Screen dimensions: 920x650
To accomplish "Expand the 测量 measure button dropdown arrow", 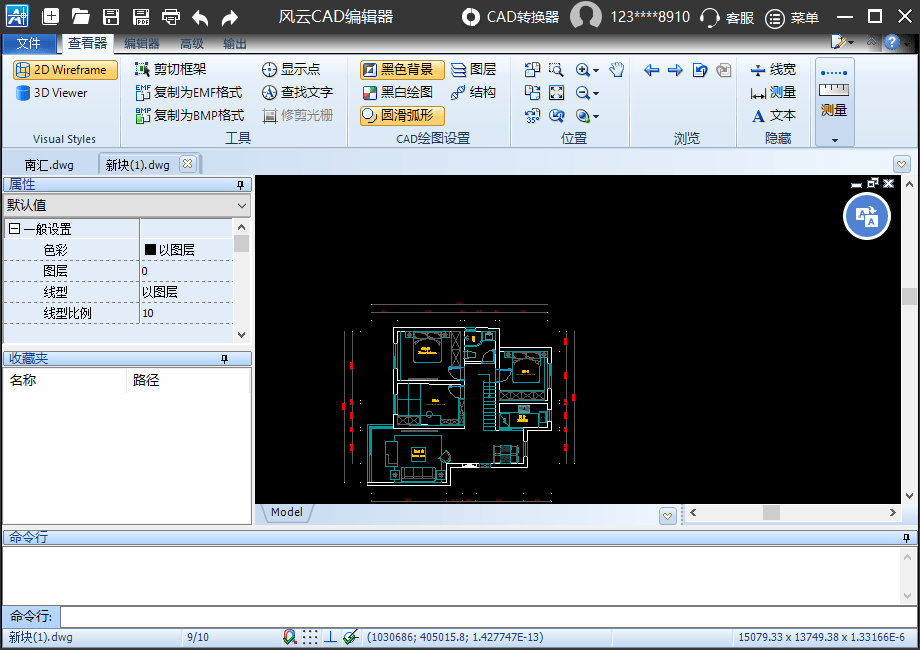I will (x=834, y=140).
